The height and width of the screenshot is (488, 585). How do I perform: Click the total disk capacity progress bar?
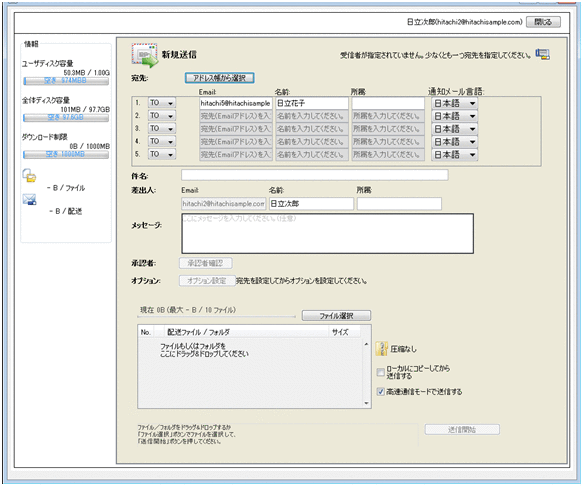66,118
